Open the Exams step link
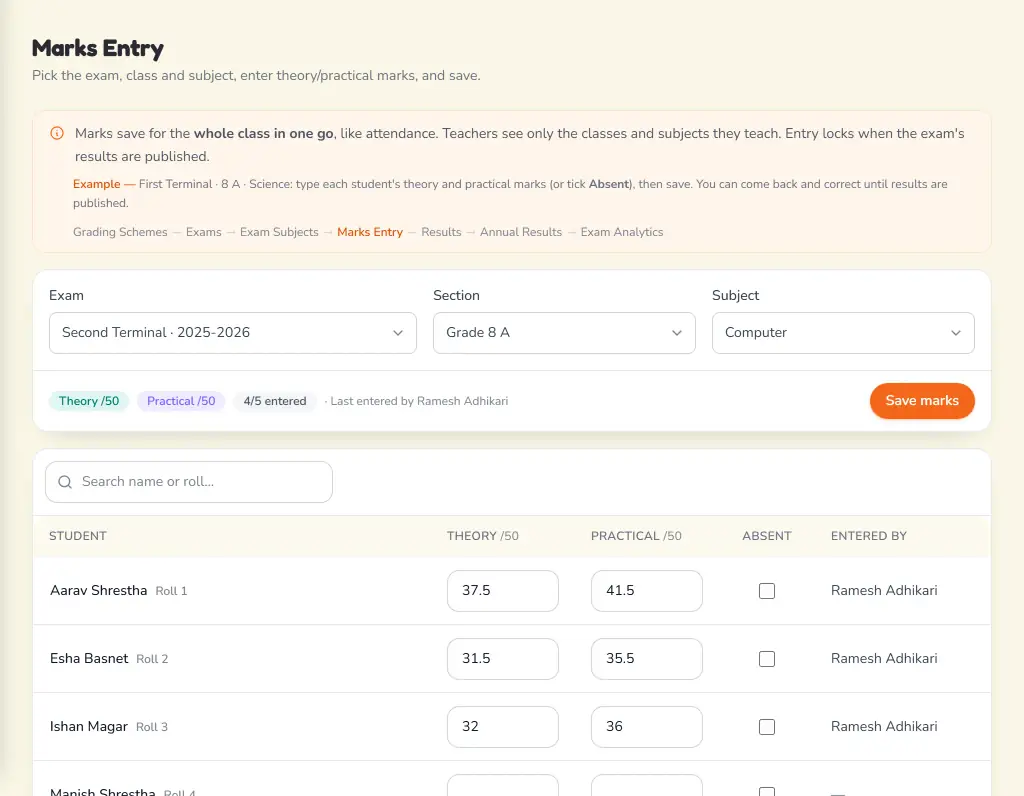Viewport: 1024px width, 796px height. [204, 232]
